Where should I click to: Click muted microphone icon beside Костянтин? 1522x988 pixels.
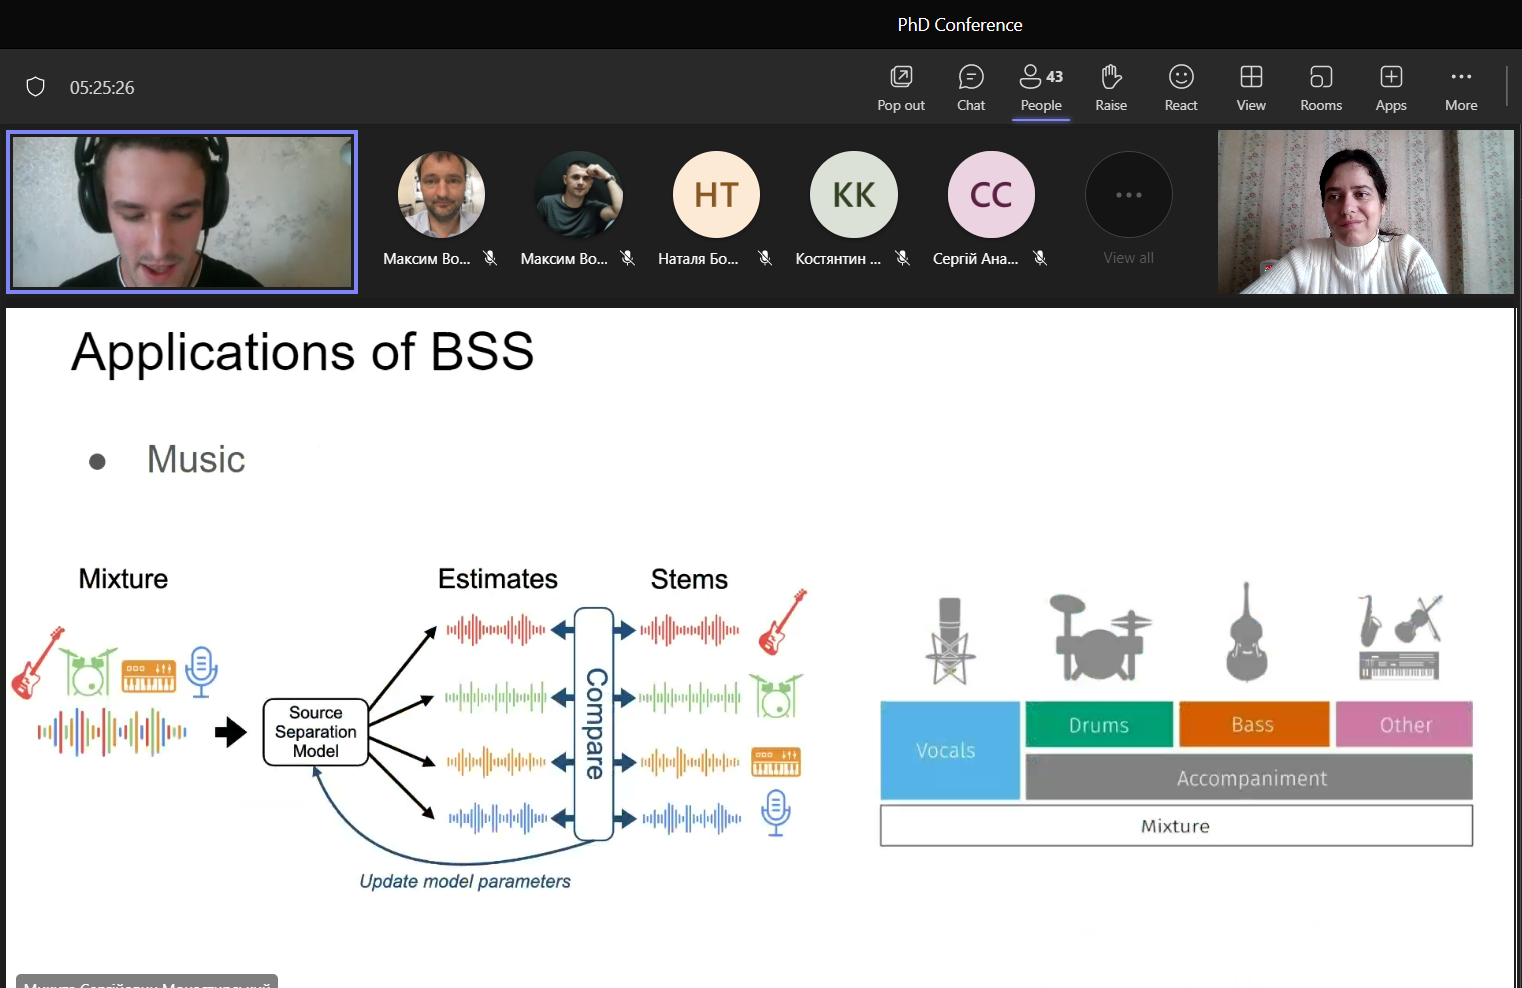coord(902,258)
